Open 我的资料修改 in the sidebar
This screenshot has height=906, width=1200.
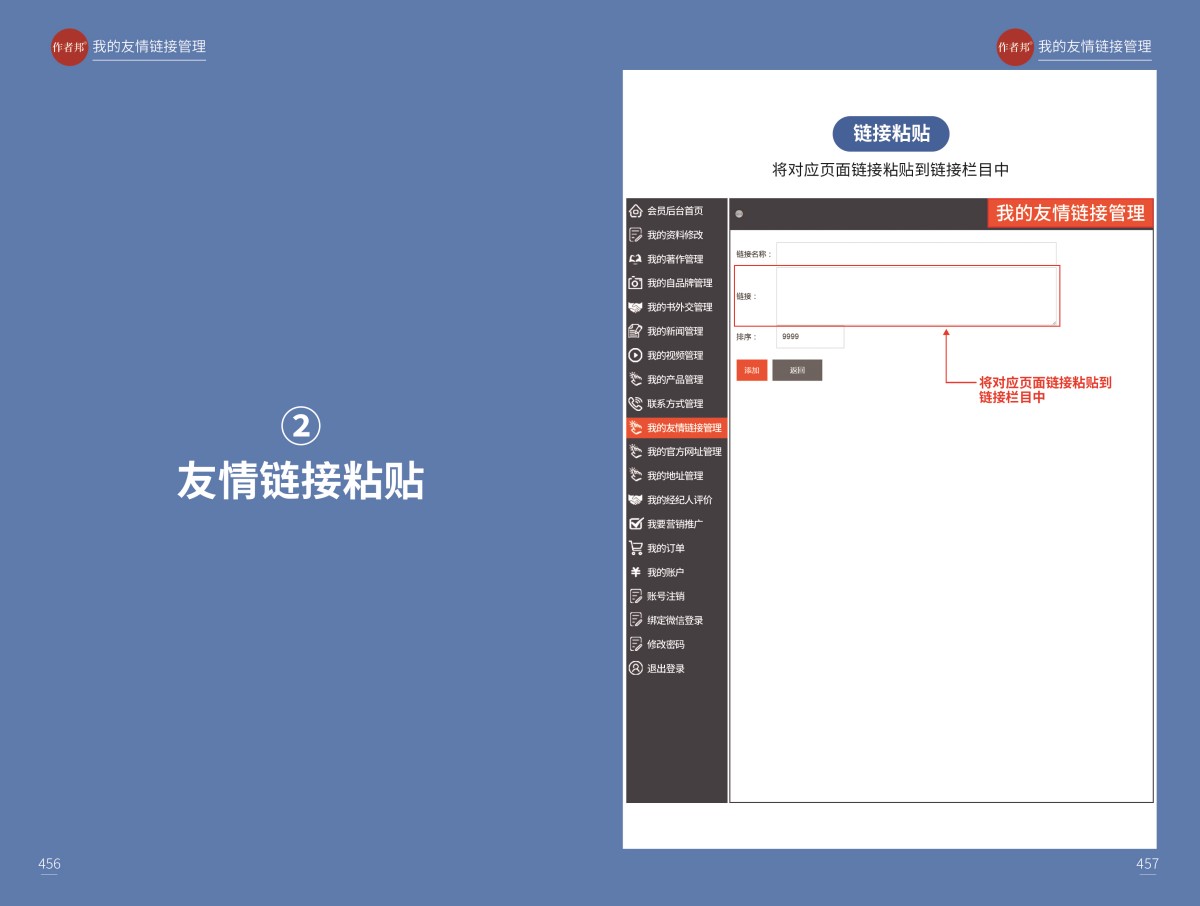[x=675, y=235]
